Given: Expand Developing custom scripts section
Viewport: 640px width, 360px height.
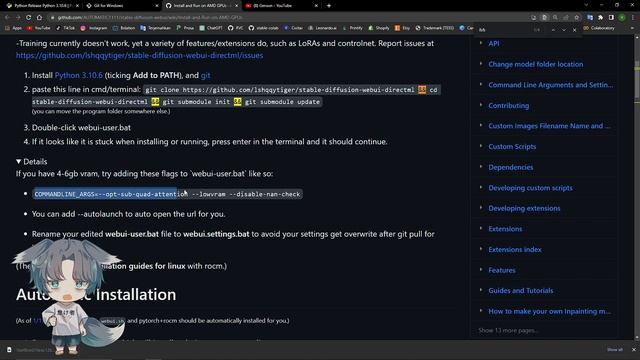Looking at the screenshot, I should tap(481, 187).
